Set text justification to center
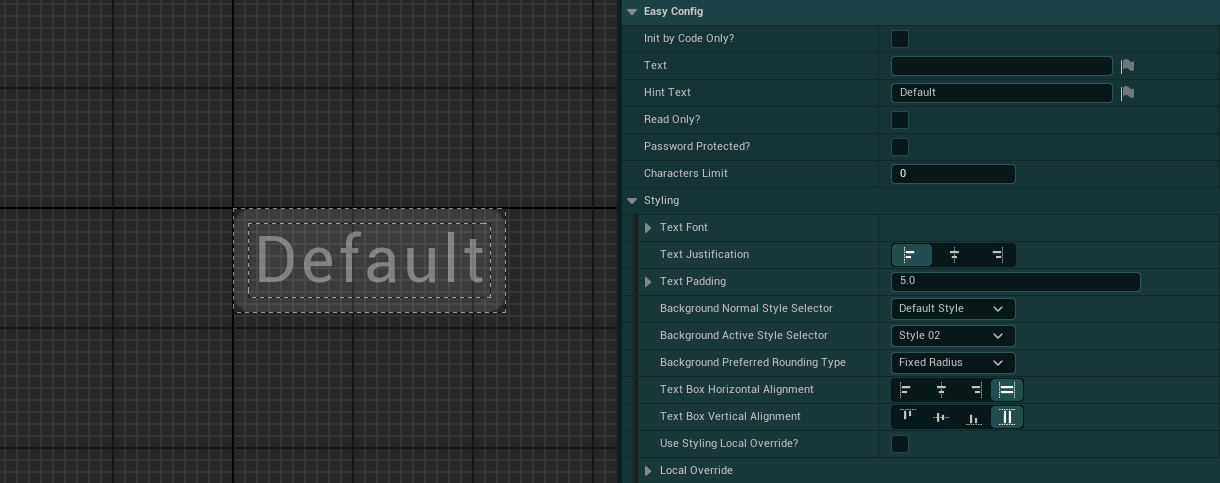The width and height of the screenshot is (1220, 483). (954, 255)
